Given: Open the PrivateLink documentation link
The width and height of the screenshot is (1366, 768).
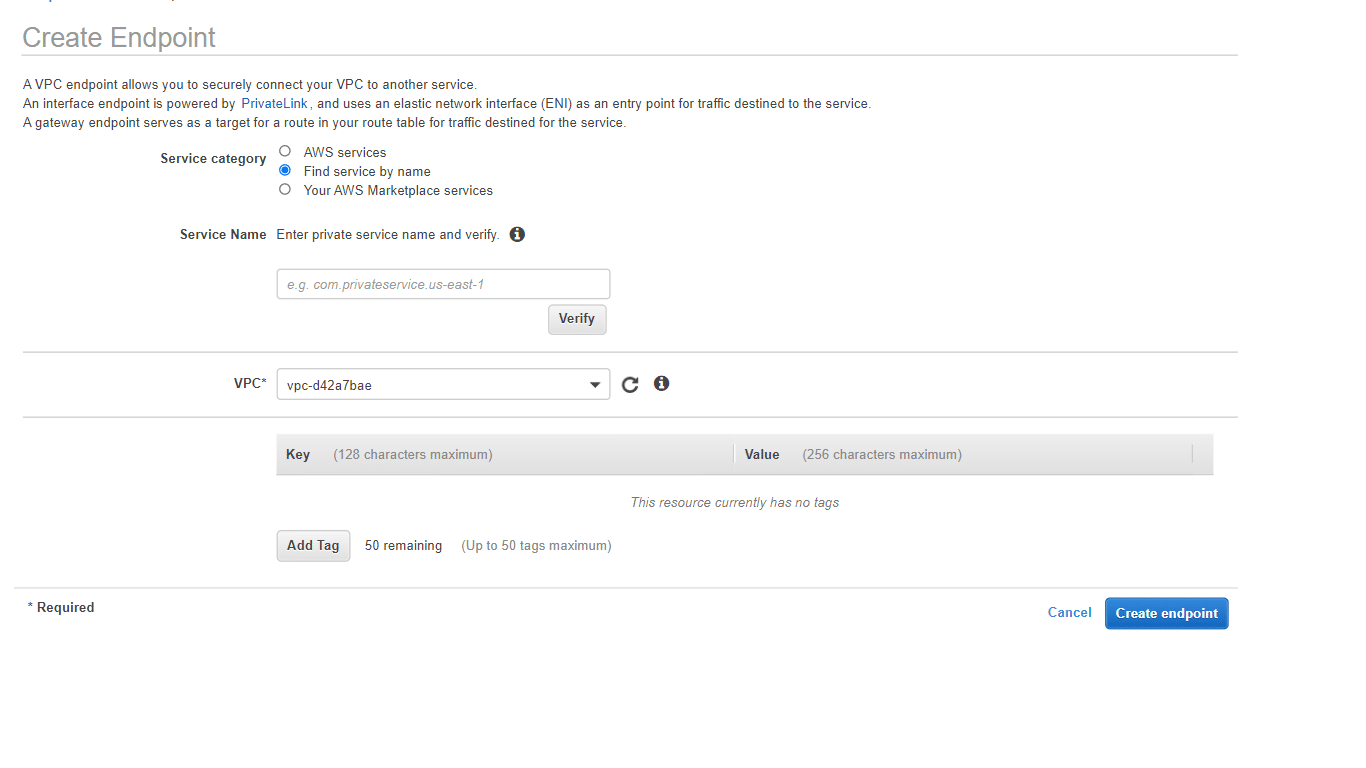Looking at the screenshot, I should [x=275, y=103].
